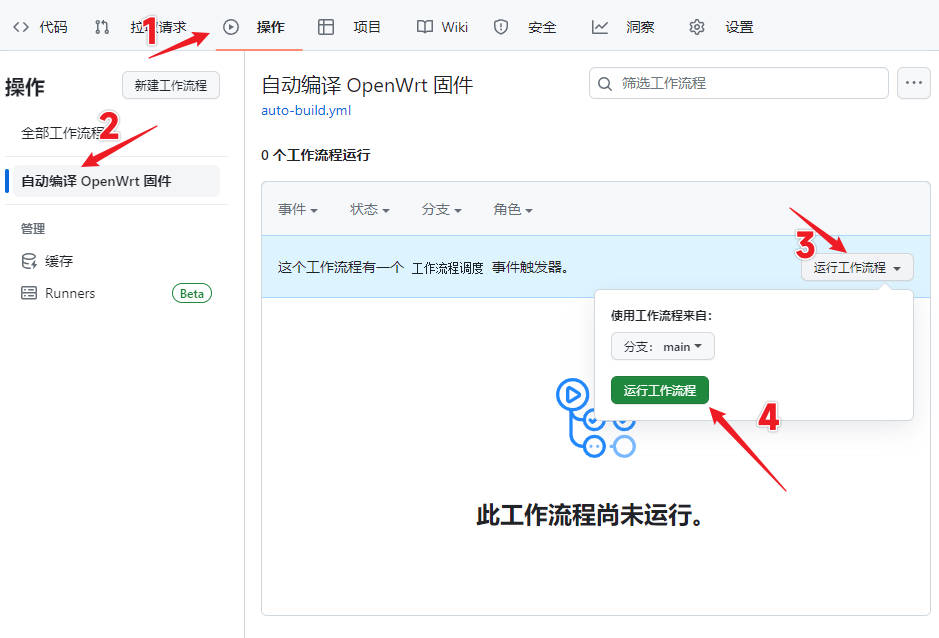Click the pull request icon
The image size is (939, 638).
click(102, 27)
